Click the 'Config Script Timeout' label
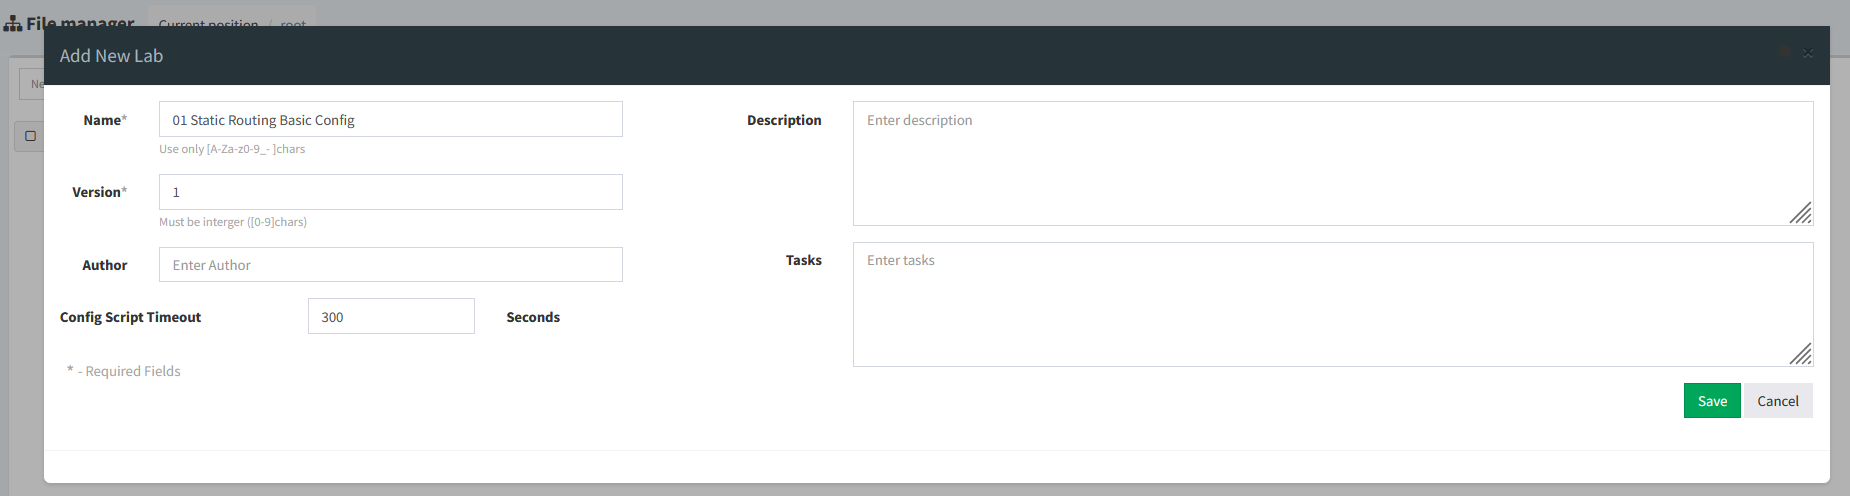The height and width of the screenshot is (496, 1850). click(x=130, y=317)
